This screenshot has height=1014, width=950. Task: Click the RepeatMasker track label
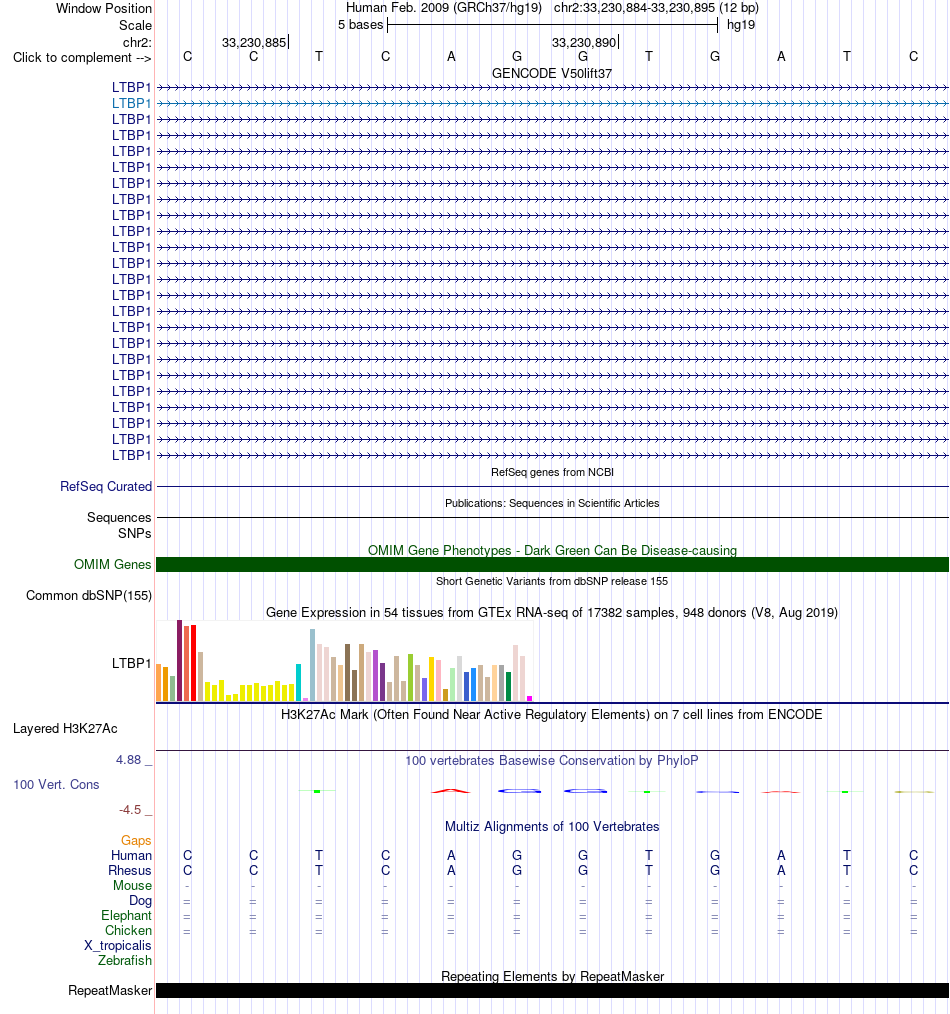[x=110, y=991]
